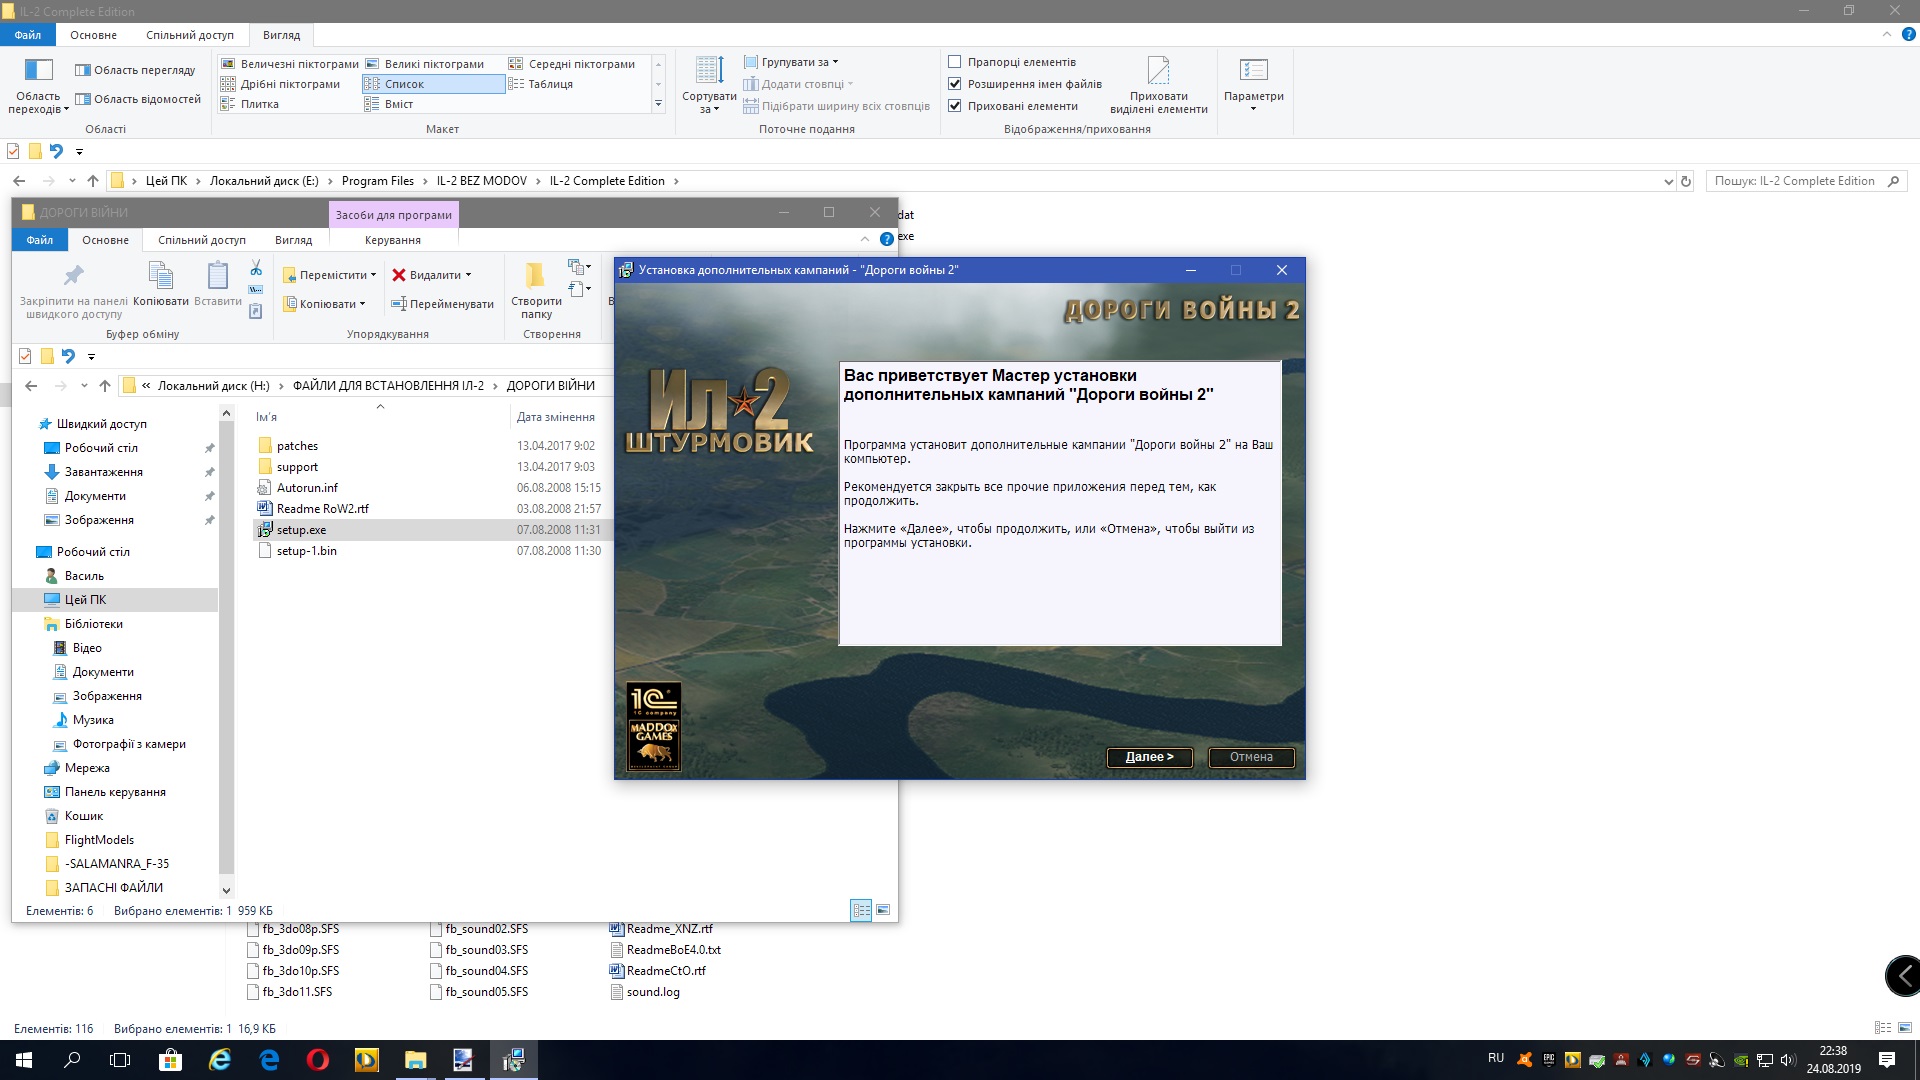Enable the item check boxes (Прапорці елементів) option
The image size is (1920, 1080).
coord(955,62)
